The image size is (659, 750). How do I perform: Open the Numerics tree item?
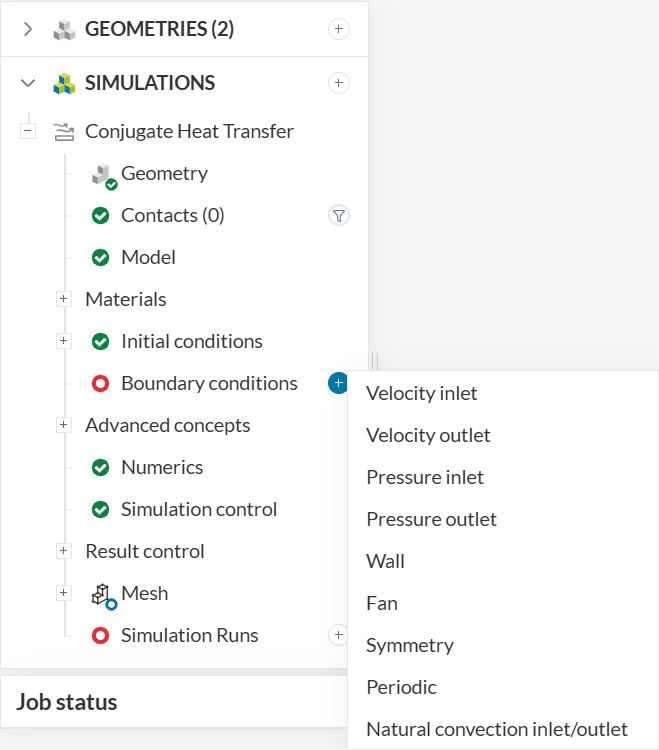click(x=161, y=467)
